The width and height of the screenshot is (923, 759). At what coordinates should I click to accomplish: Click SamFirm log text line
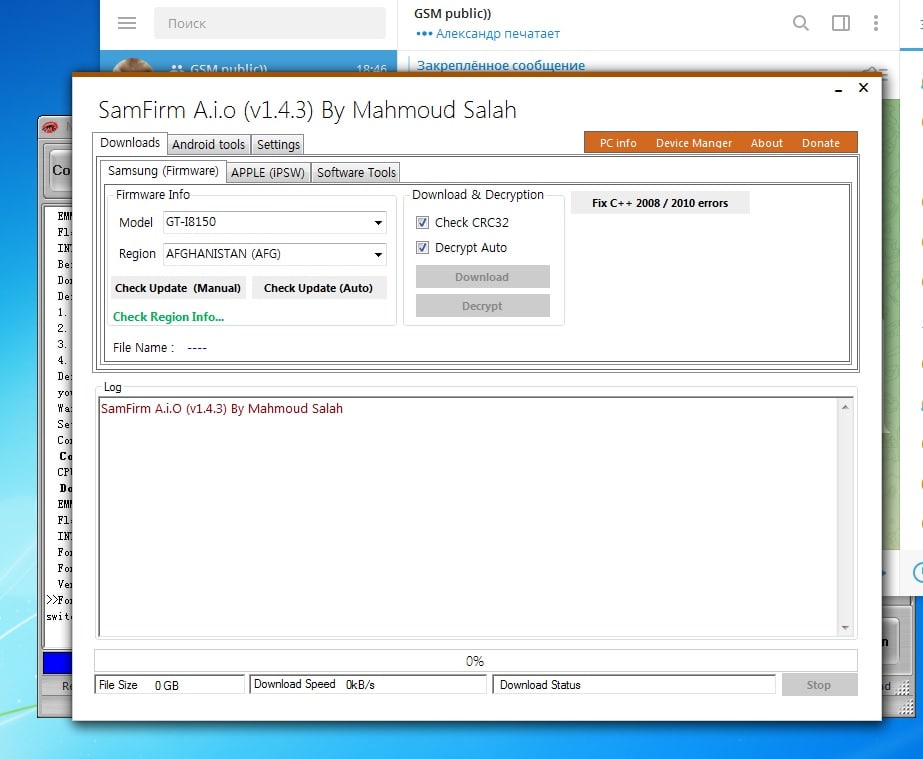point(221,409)
